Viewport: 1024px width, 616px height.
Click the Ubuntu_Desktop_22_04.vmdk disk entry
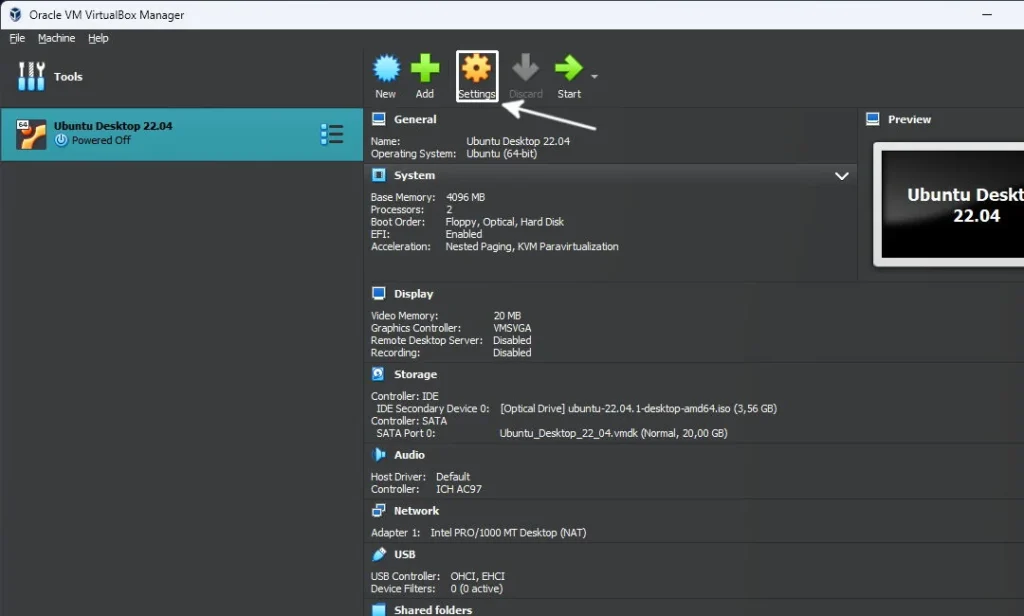(613, 432)
